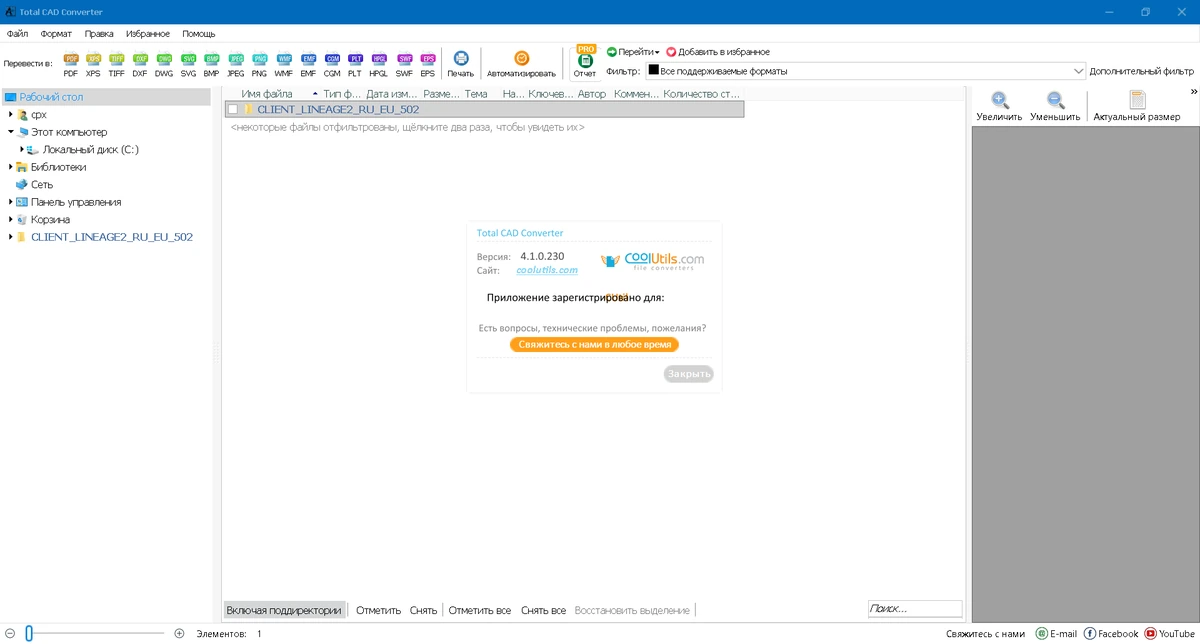Click Отметить все button

point(479,610)
